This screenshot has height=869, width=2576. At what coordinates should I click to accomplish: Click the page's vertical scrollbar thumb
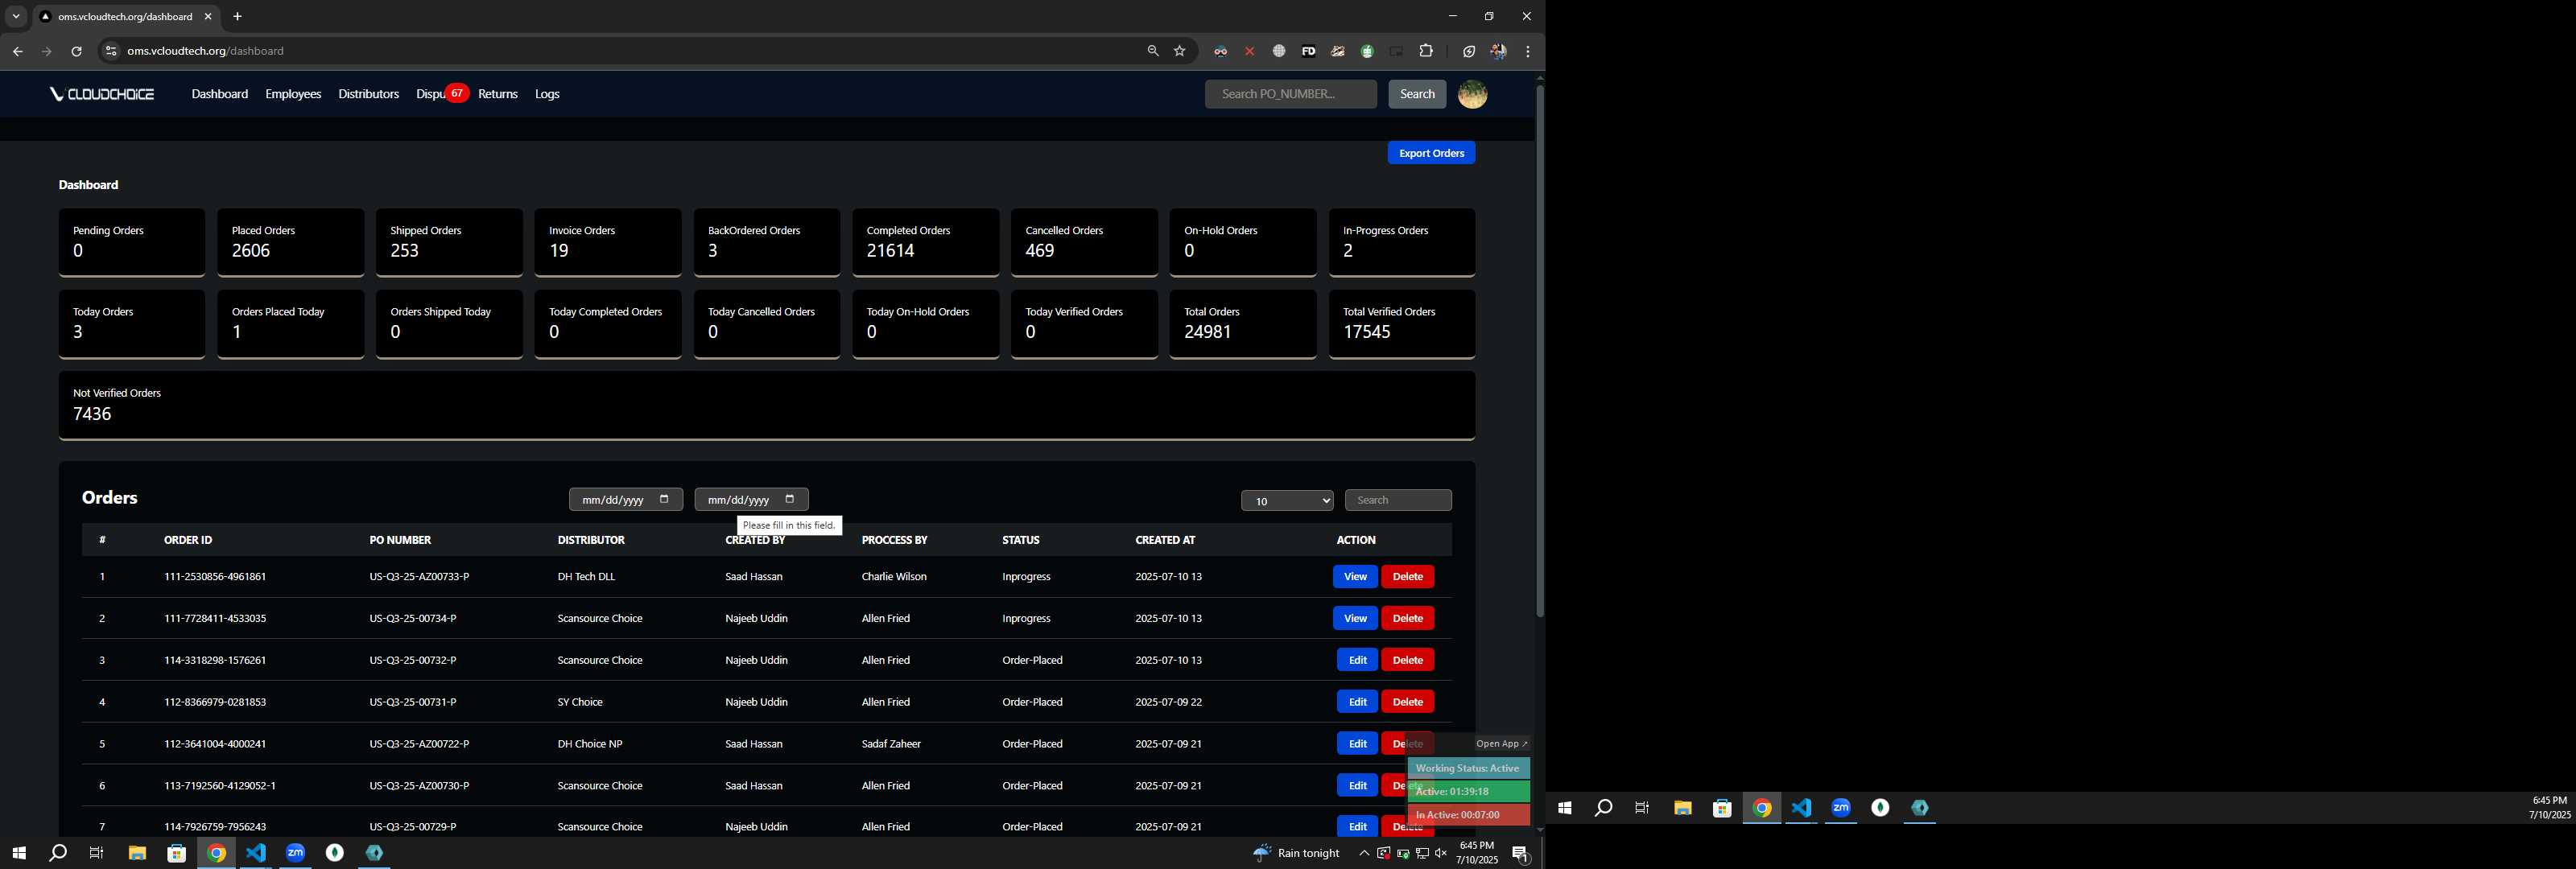pyautogui.click(x=1540, y=350)
